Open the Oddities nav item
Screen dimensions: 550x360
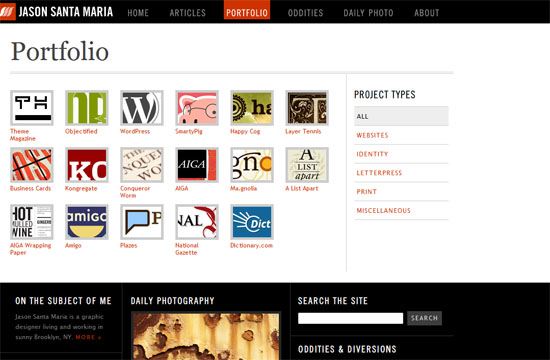tap(306, 13)
